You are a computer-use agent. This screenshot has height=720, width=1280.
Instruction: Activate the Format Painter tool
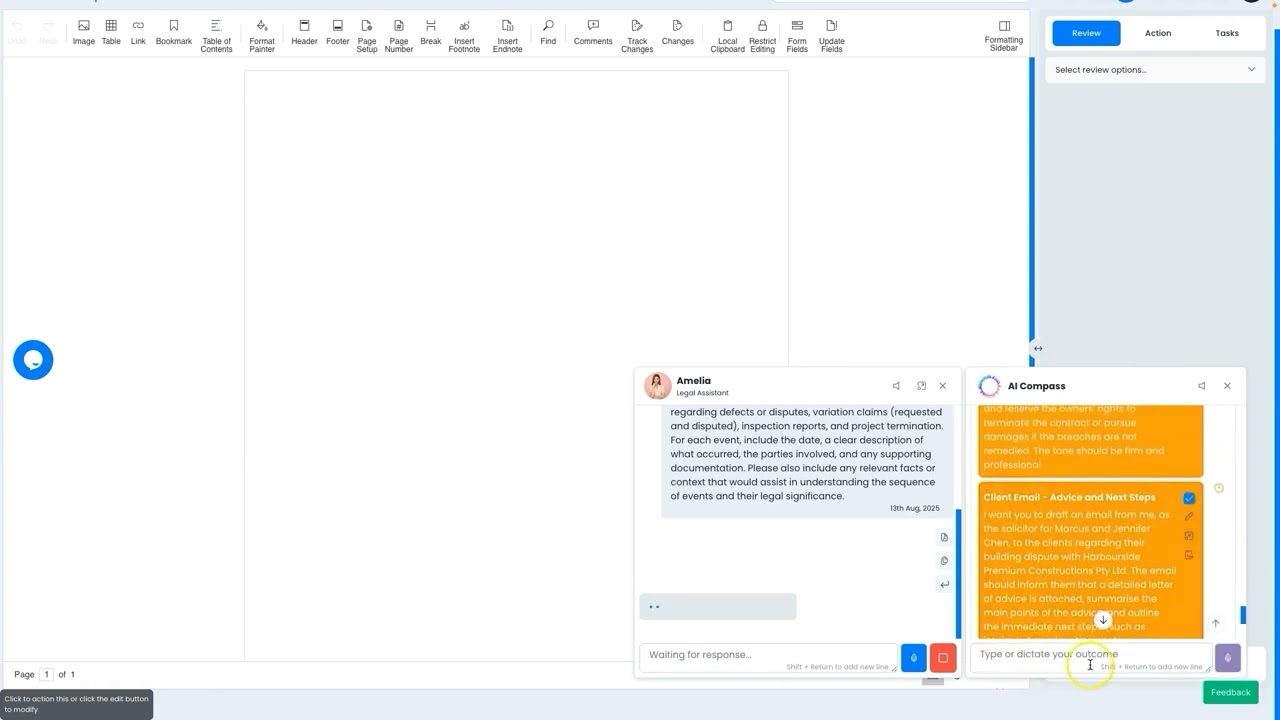(x=262, y=36)
